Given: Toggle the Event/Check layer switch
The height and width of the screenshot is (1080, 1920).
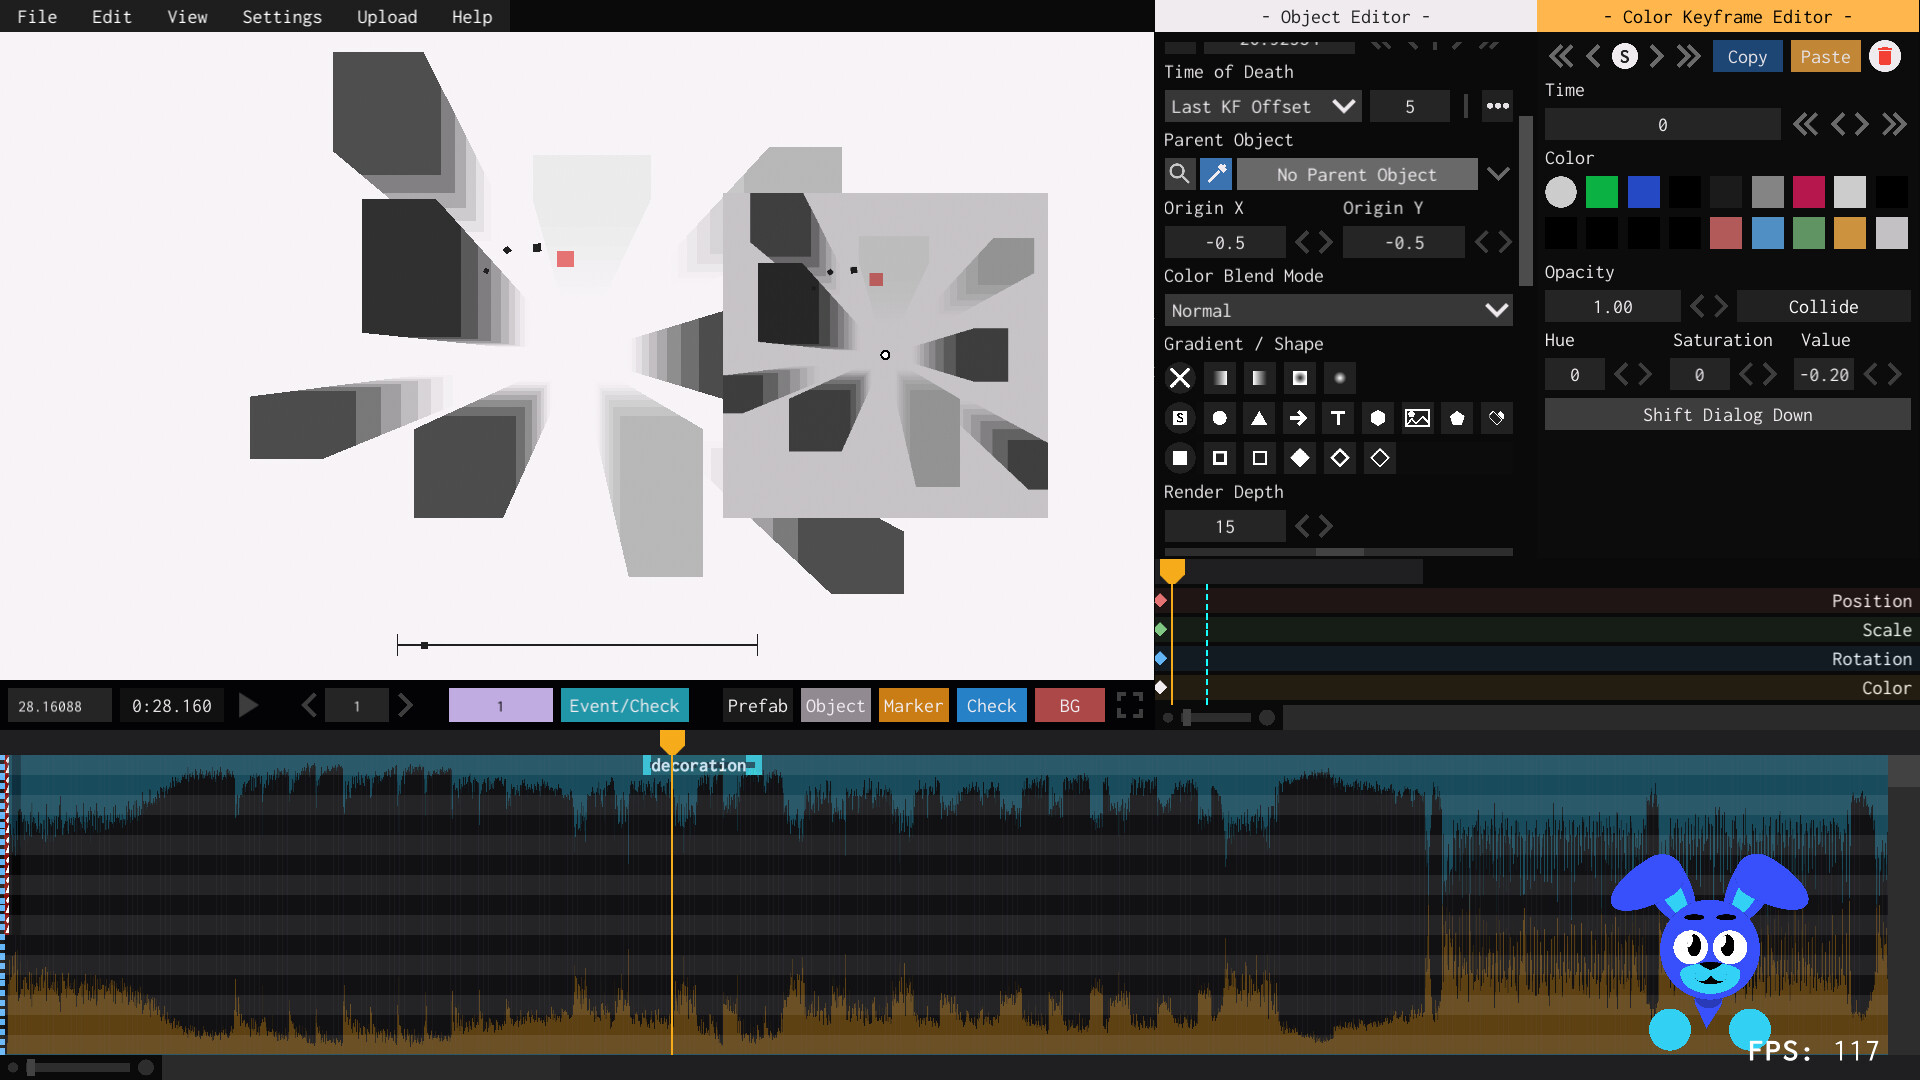Looking at the screenshot, I should [624, 706].
